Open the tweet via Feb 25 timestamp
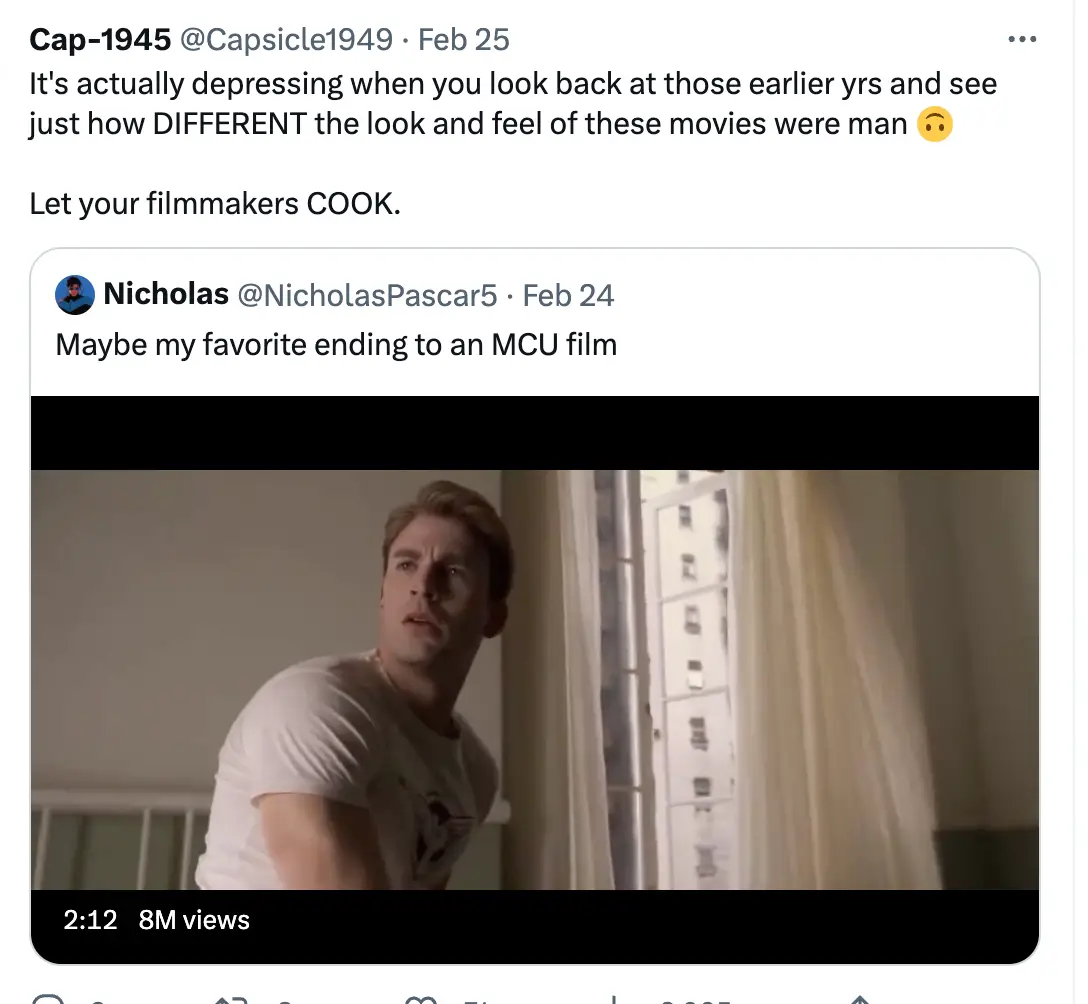The image size is (1088, 1004). (x=464, y=39)
